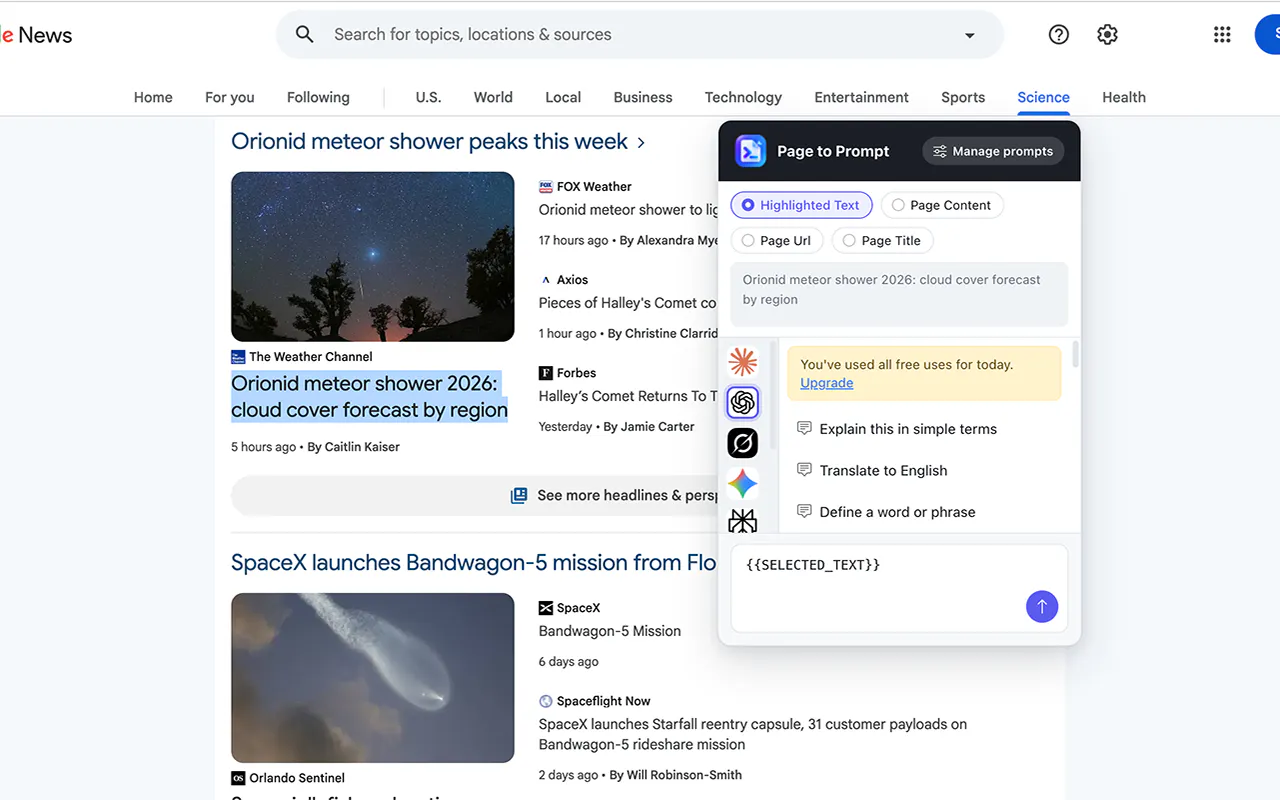Select the ChatGPT provider icon
1280x800 pixels.
742,403
